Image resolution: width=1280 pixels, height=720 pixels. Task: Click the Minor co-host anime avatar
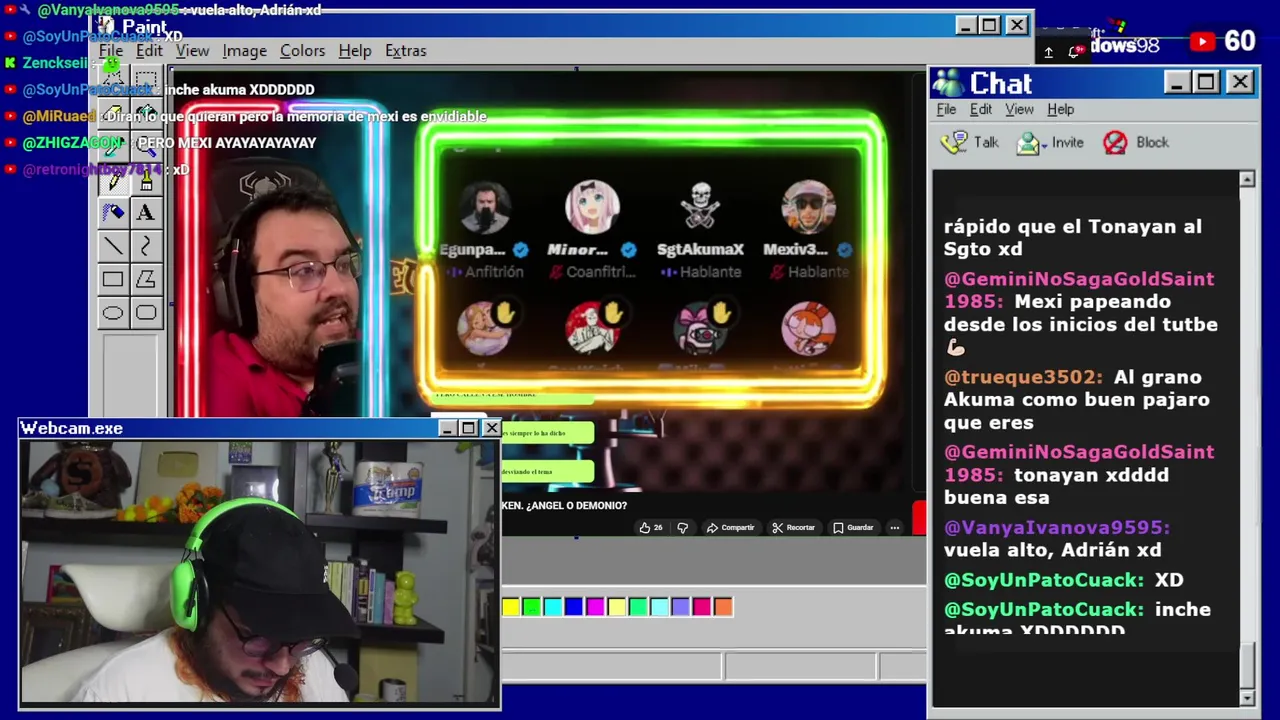tap(592, 206)
